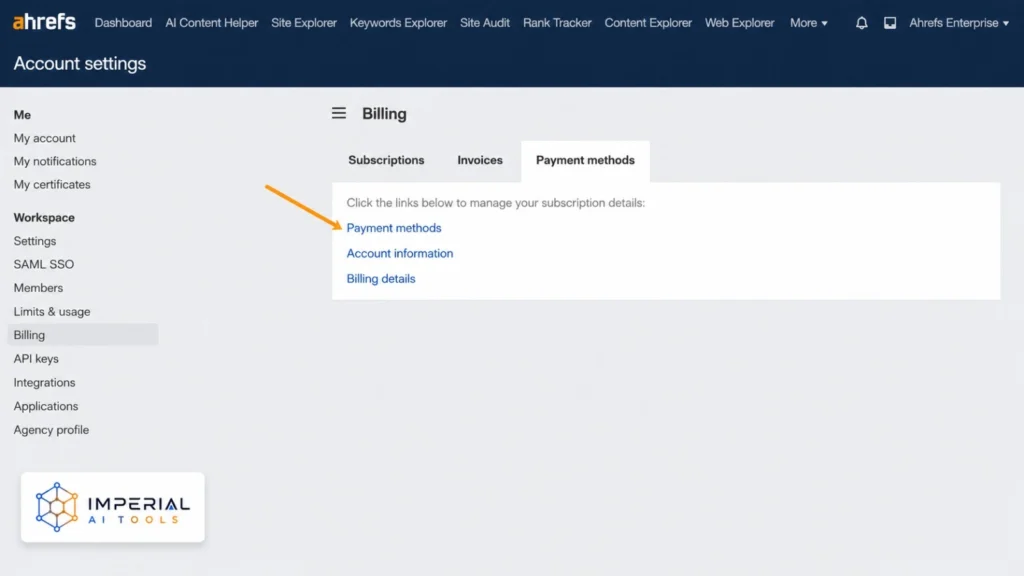Select the Payment methods tab
The height and width of the screenshot is (576, 1024).
click(585, 160)
